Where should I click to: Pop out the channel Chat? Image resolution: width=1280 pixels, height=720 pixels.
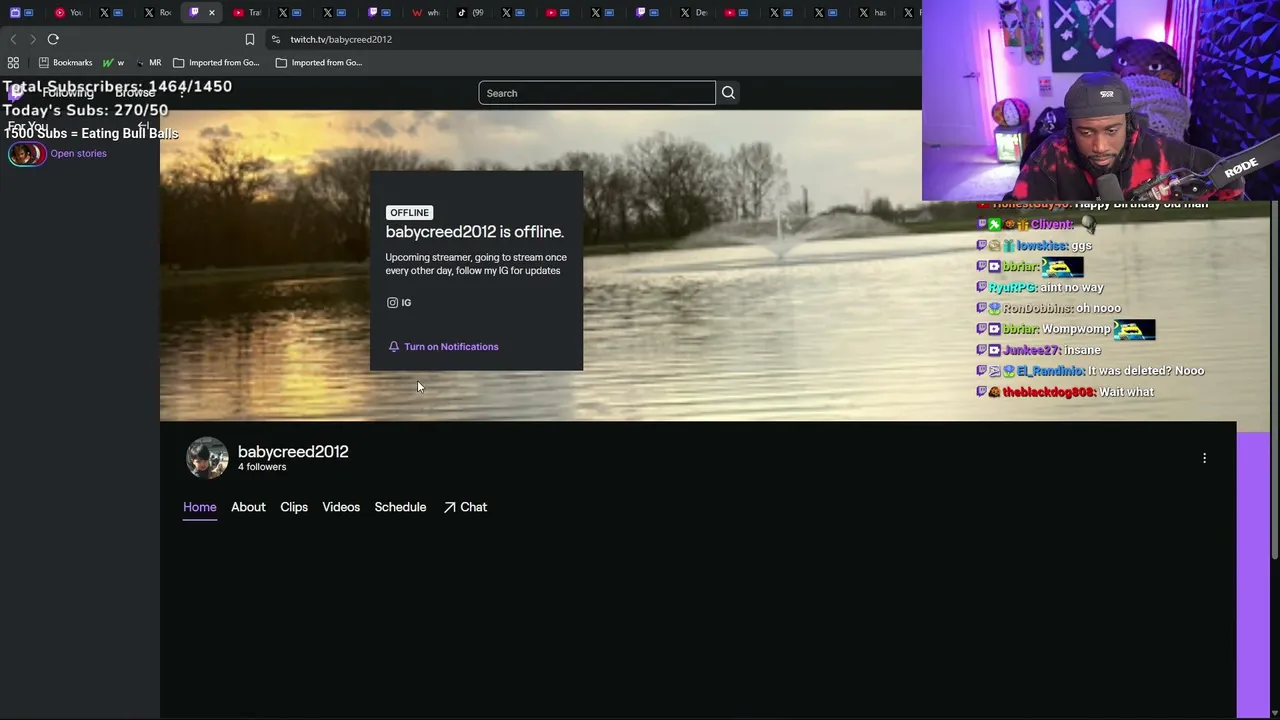465,507
